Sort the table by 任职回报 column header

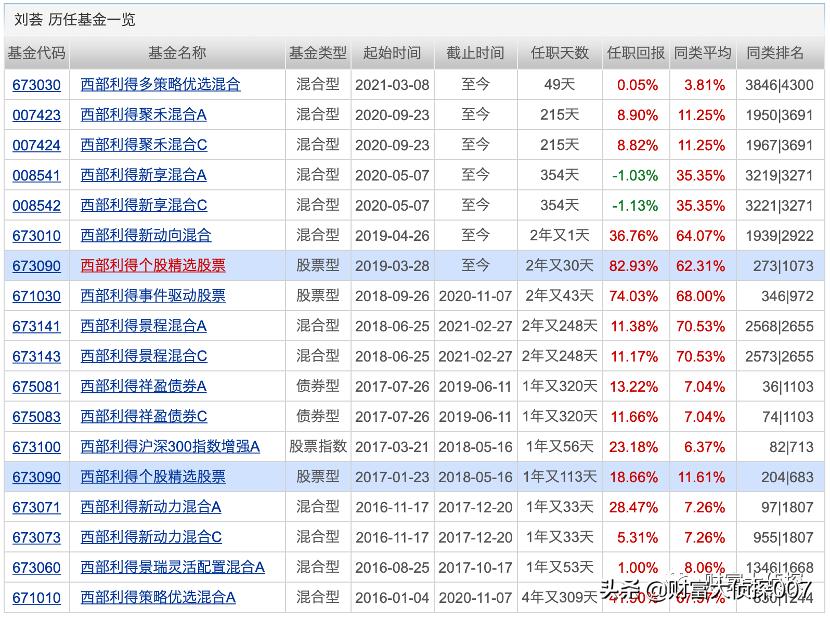(x=632, y=54)
